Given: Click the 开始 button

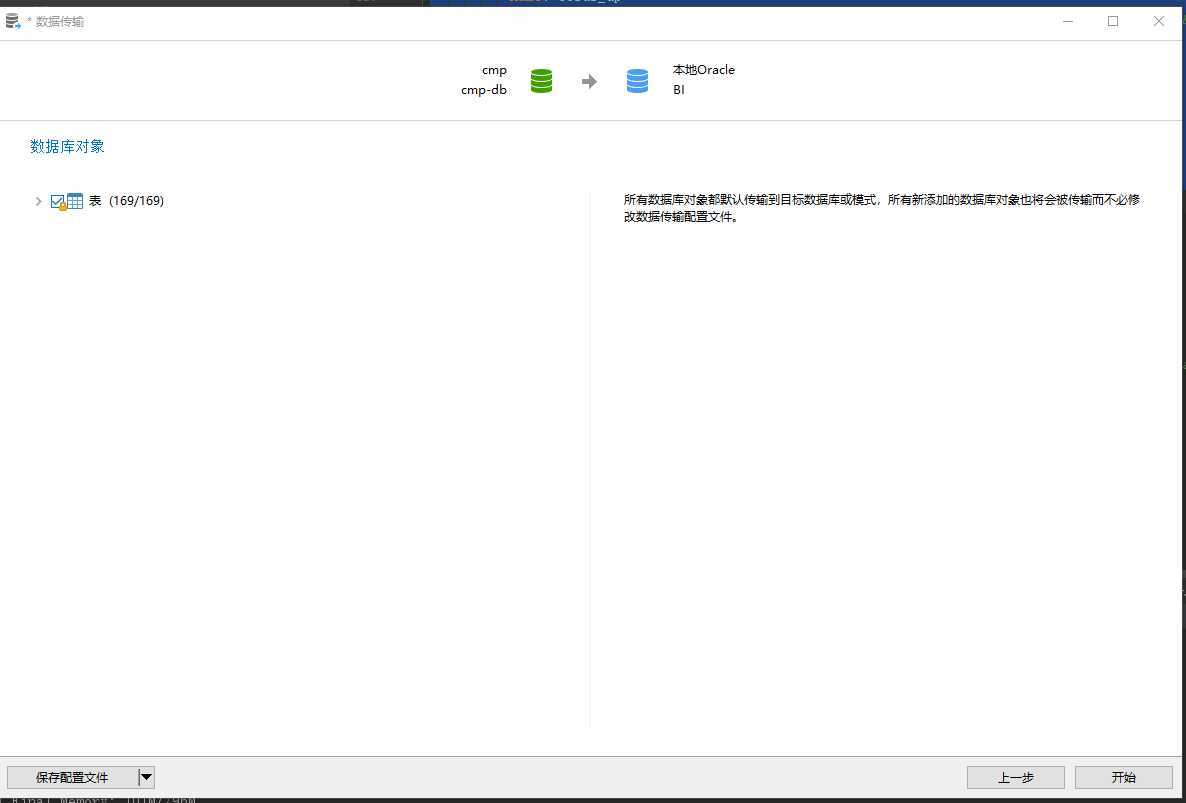Looking at the screenshot, I should [x=1124, y=777].
